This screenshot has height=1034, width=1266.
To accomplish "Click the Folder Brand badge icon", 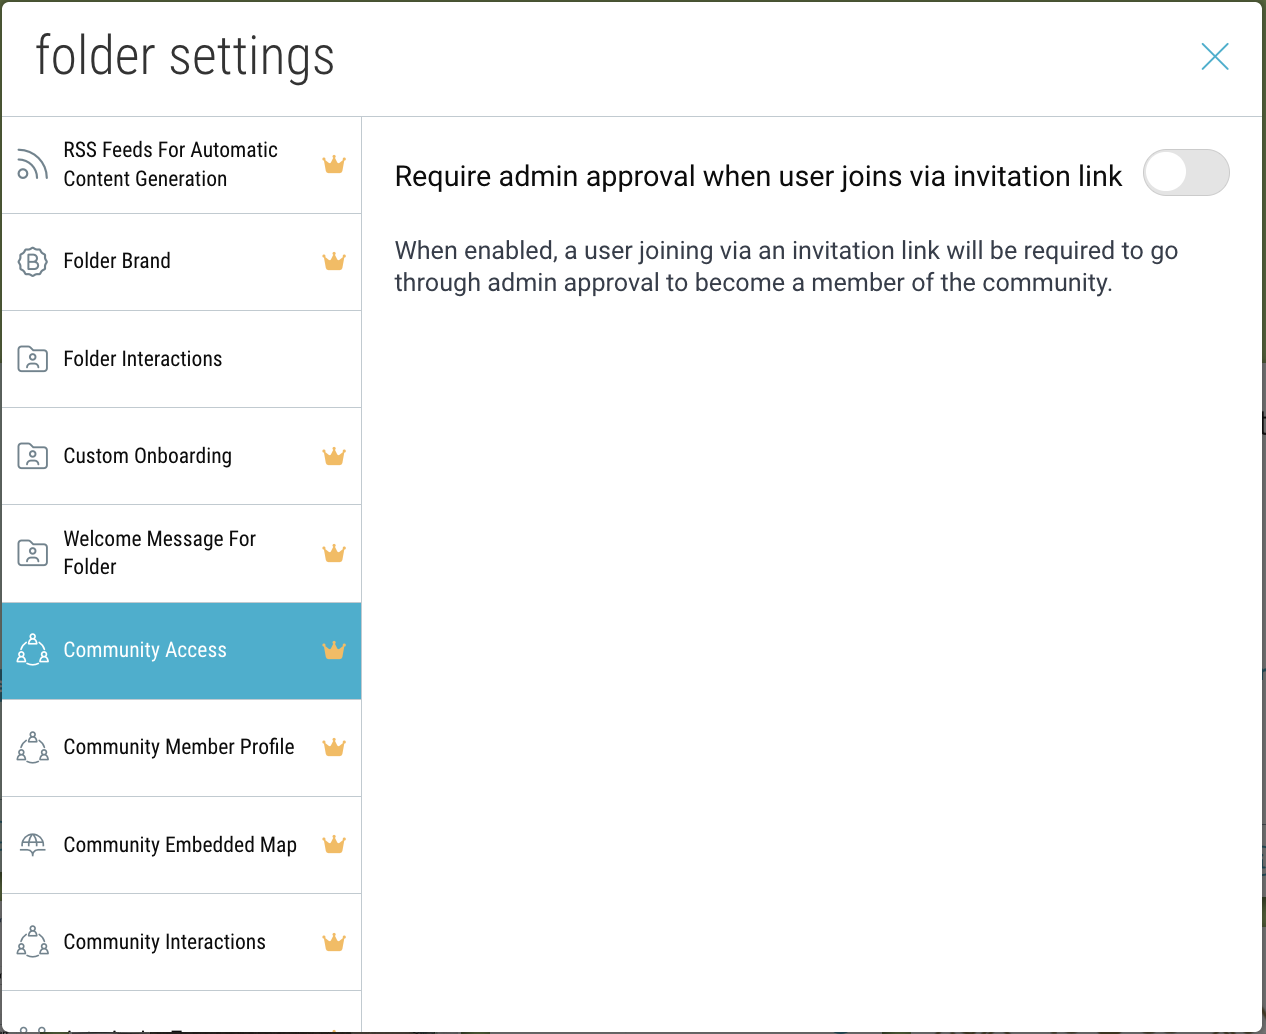I will click(32, 262).
